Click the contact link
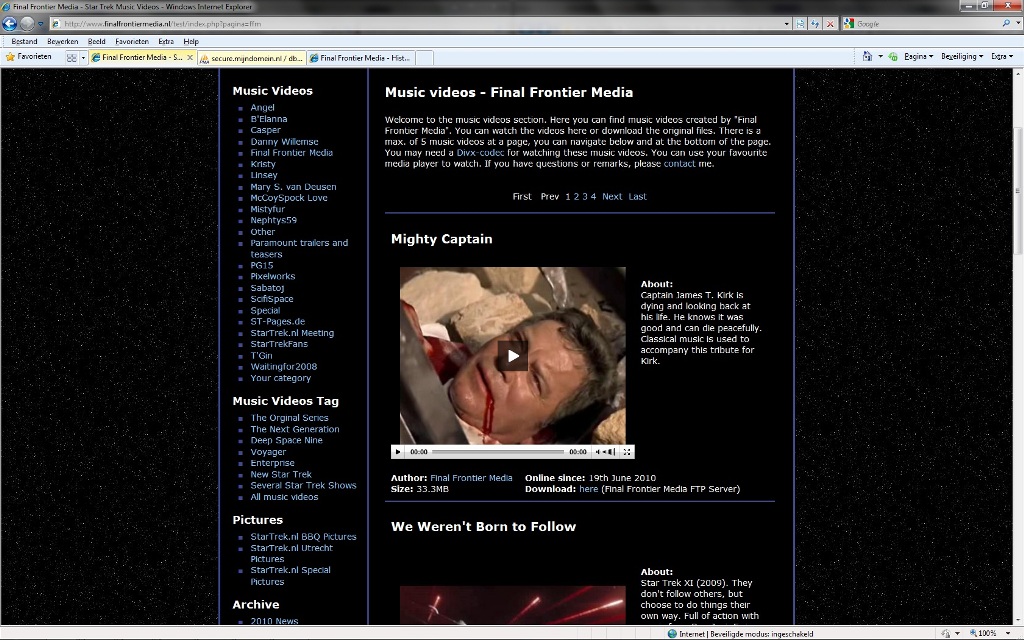Image resolution: width=1024 pixels, height=640 pixels. tap(679, 164)
